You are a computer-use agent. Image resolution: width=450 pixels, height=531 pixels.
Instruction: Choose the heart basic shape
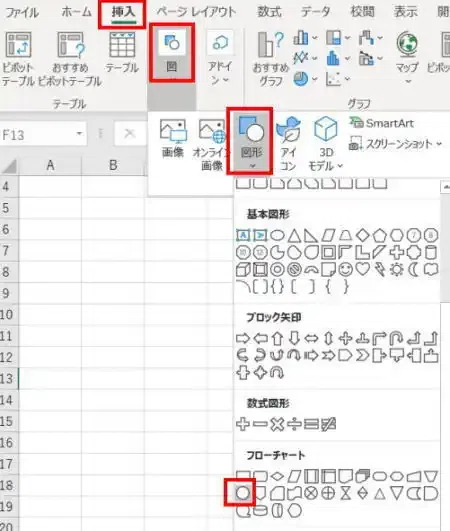[363, 270]
